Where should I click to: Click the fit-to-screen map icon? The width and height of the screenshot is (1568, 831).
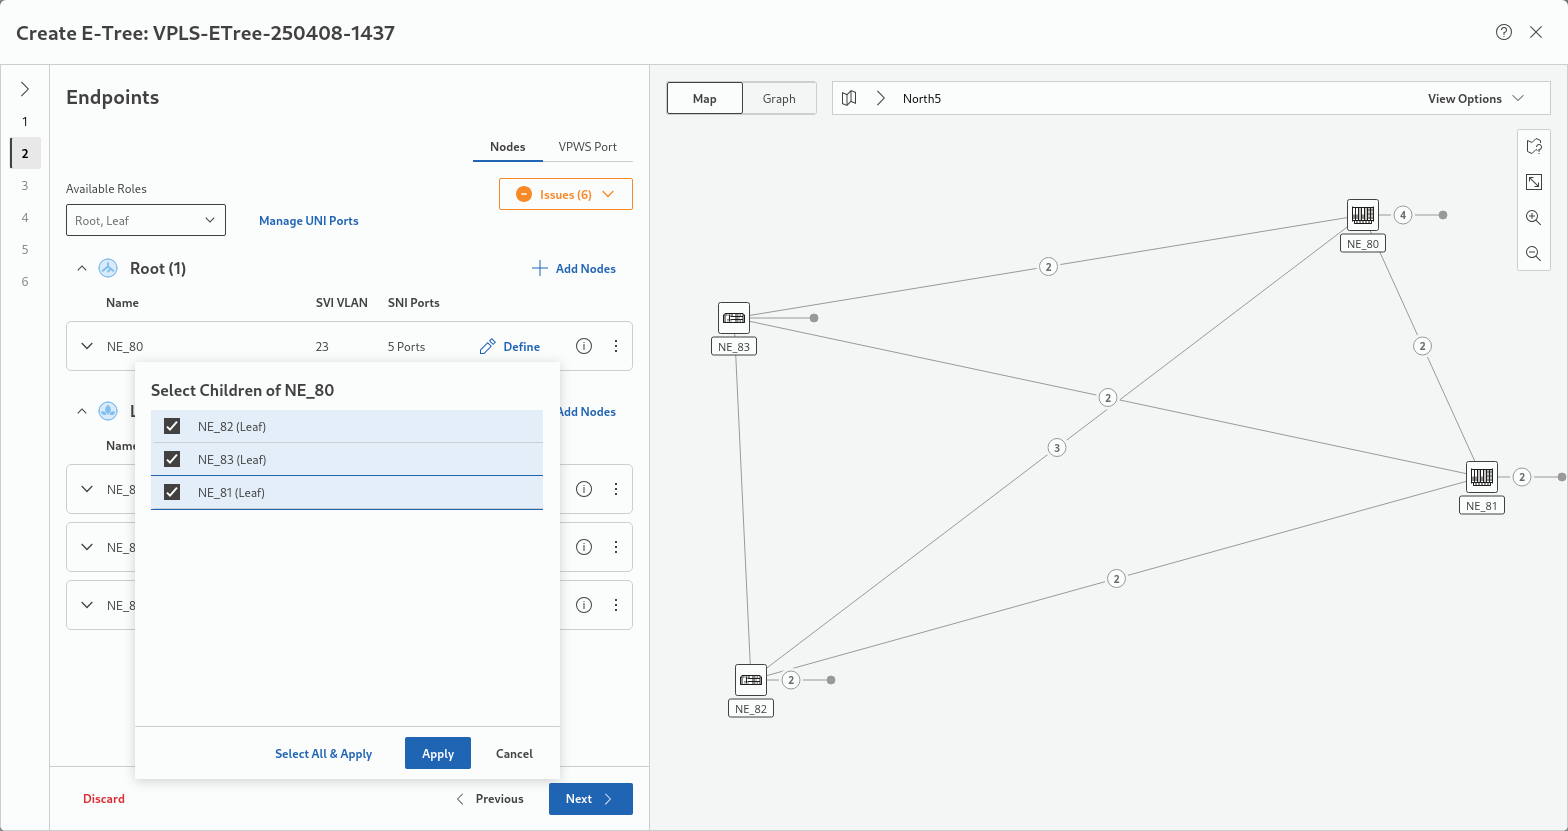tap(1533, 182)
